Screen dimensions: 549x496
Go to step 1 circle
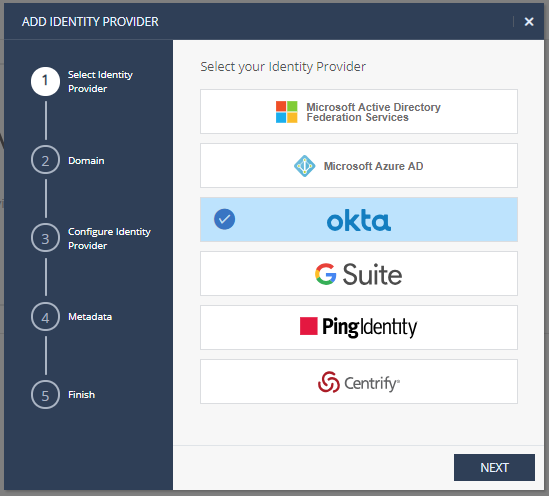coord(45,82)
